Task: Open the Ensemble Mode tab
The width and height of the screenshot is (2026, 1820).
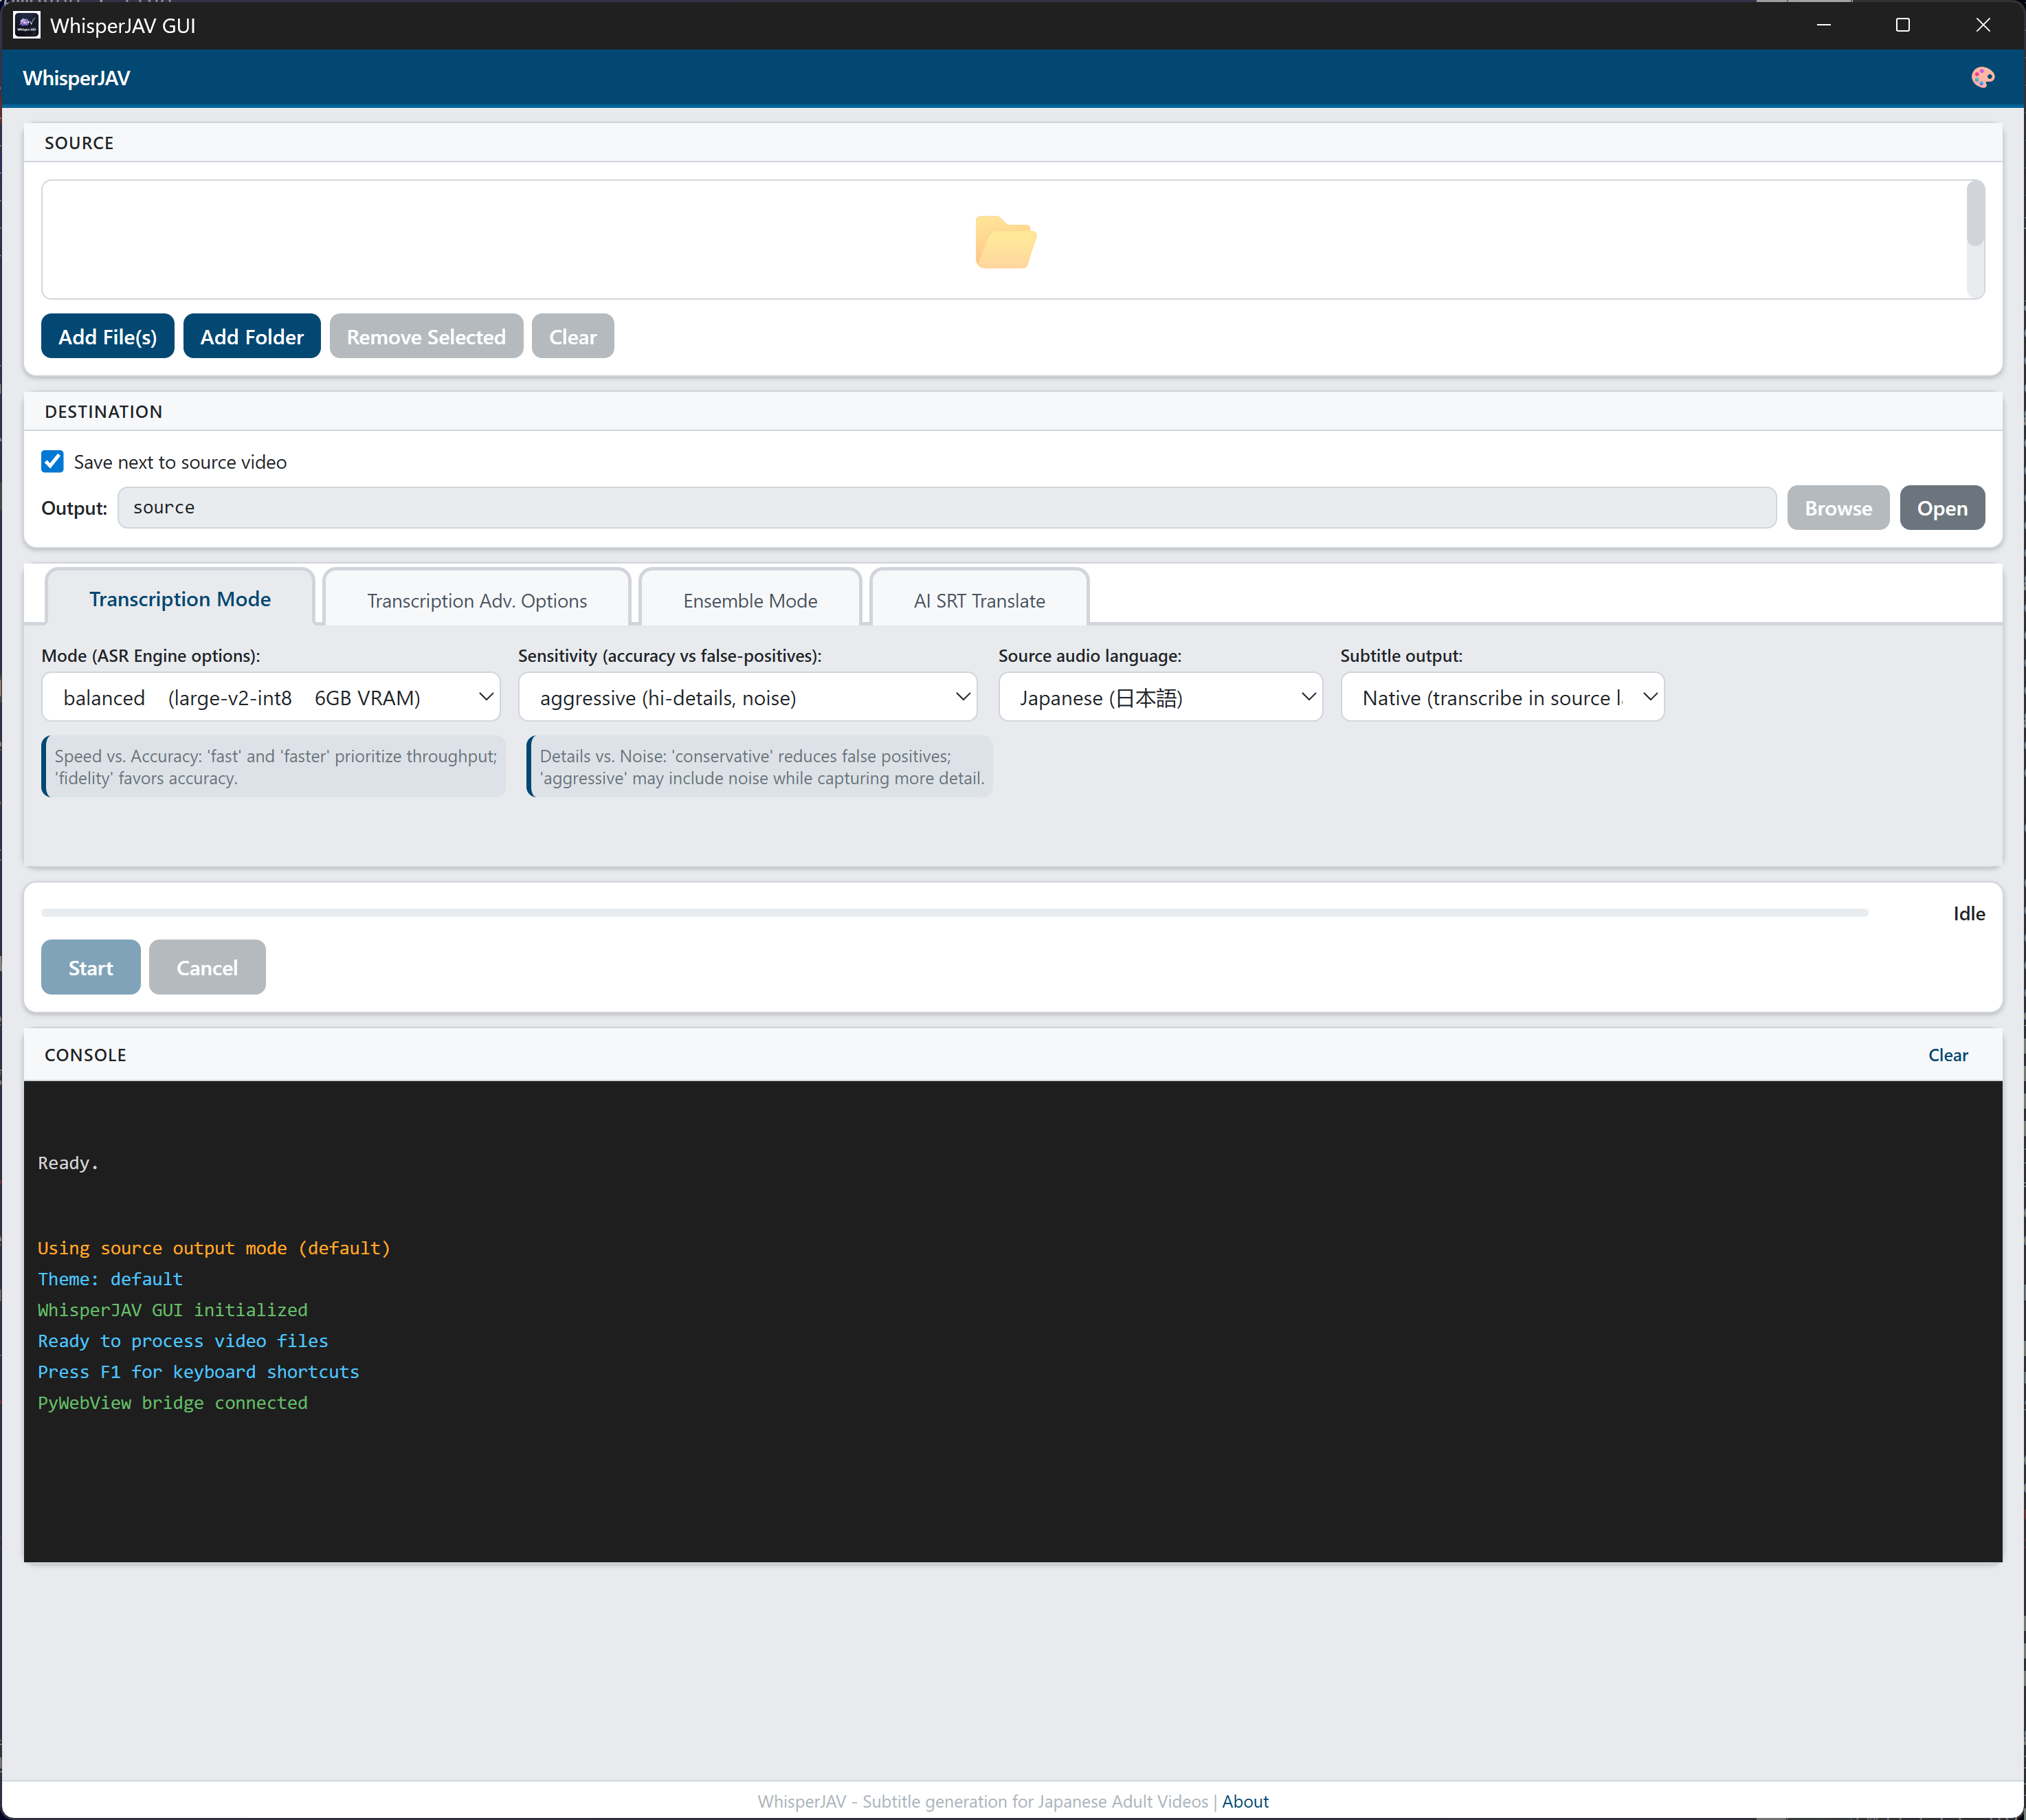Action: click(x=750, y=599)
